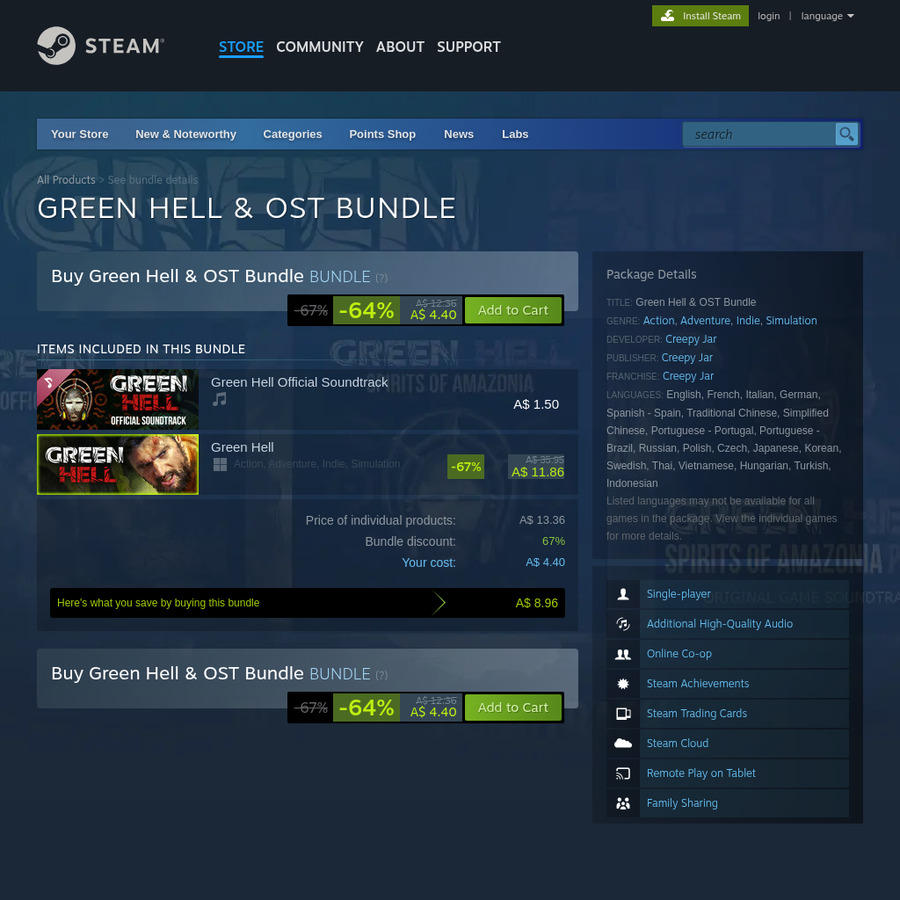This screenshot has height=900, width=900.
Task: Expand the New & Noteworthy menu
Action: coord(185,134)
